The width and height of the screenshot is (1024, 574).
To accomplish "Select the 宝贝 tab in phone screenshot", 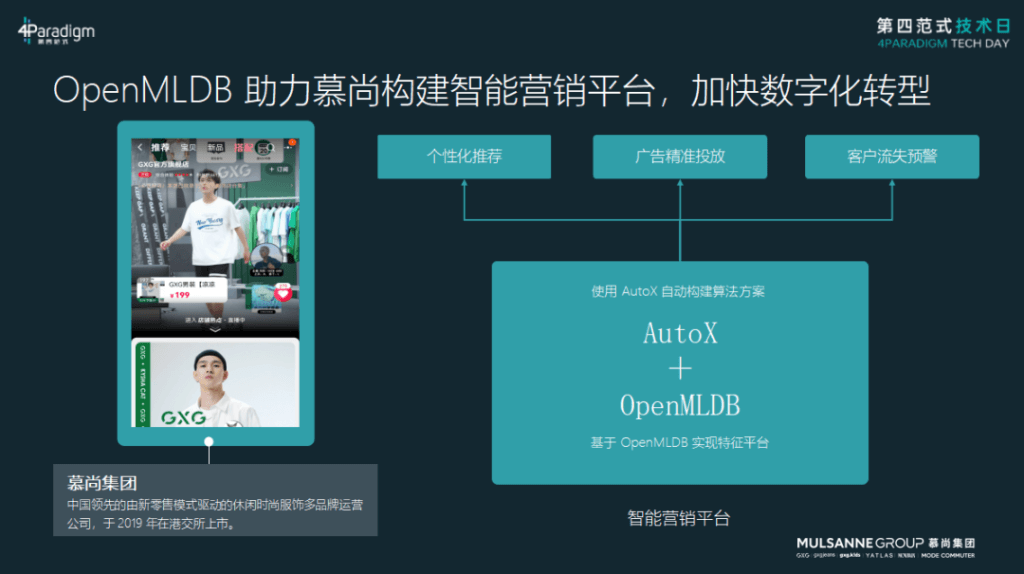I will pyautogui.click(x=188, y=148).
